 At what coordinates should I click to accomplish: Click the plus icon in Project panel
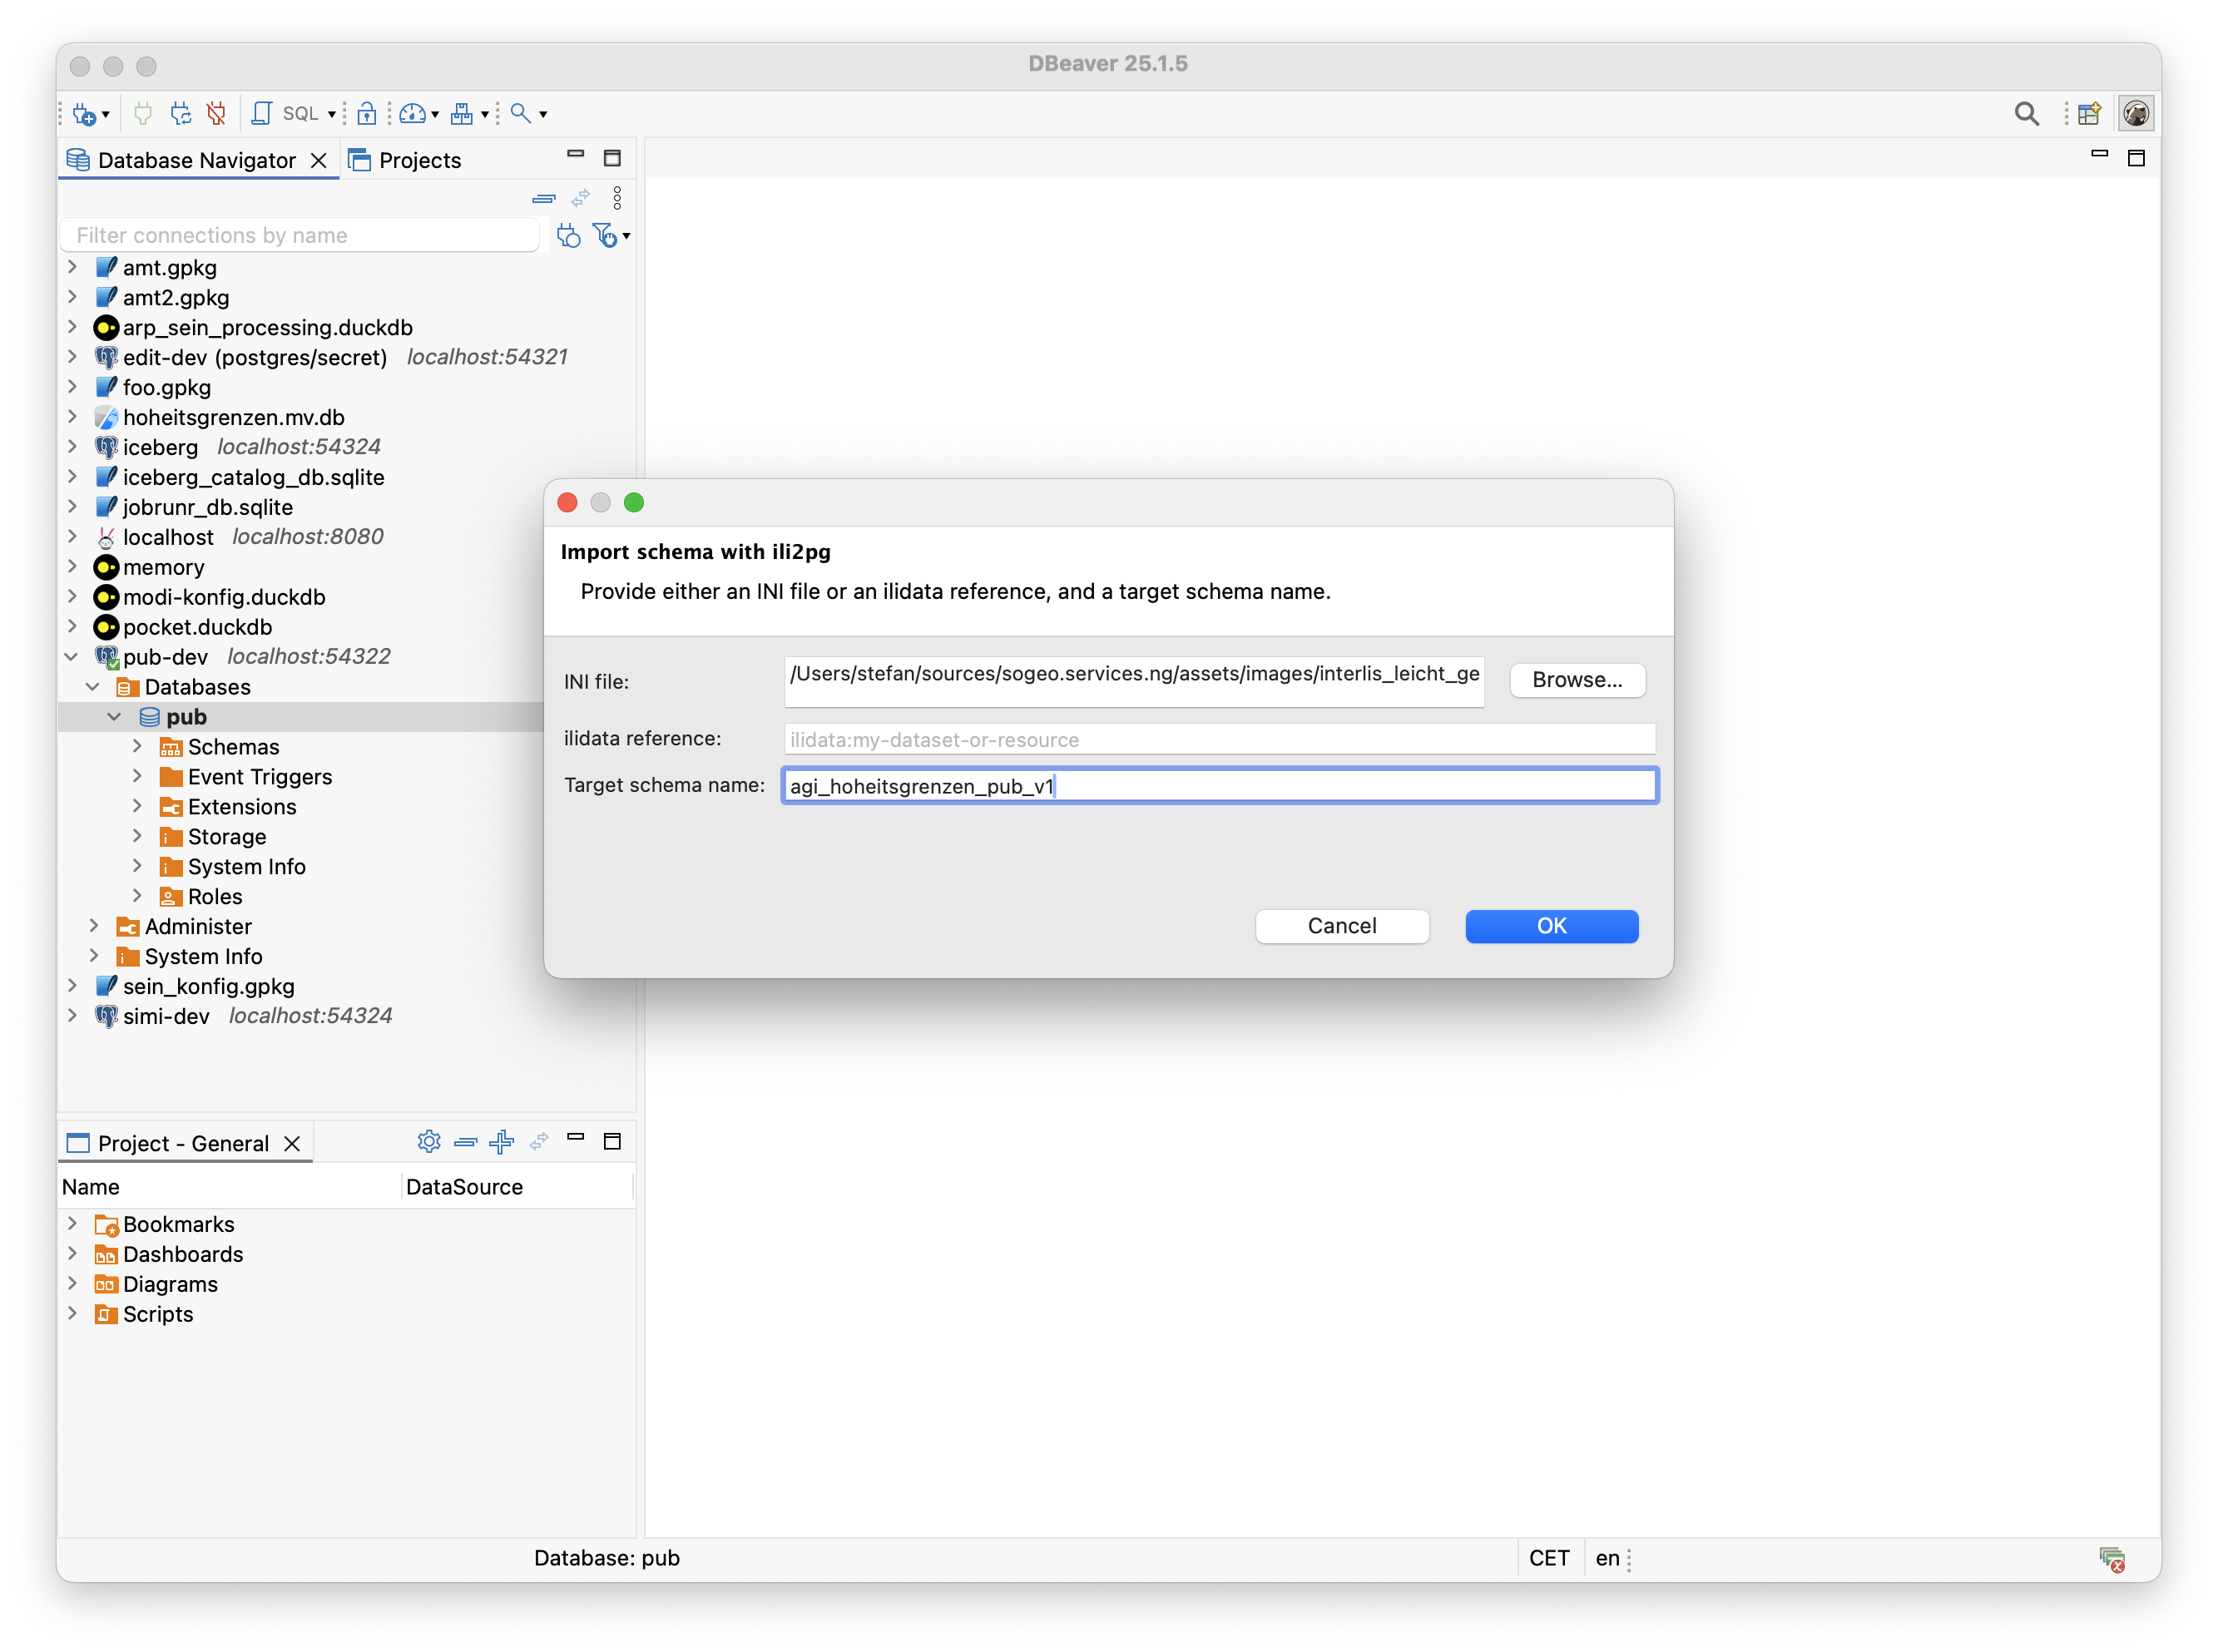click(502, 1141)
